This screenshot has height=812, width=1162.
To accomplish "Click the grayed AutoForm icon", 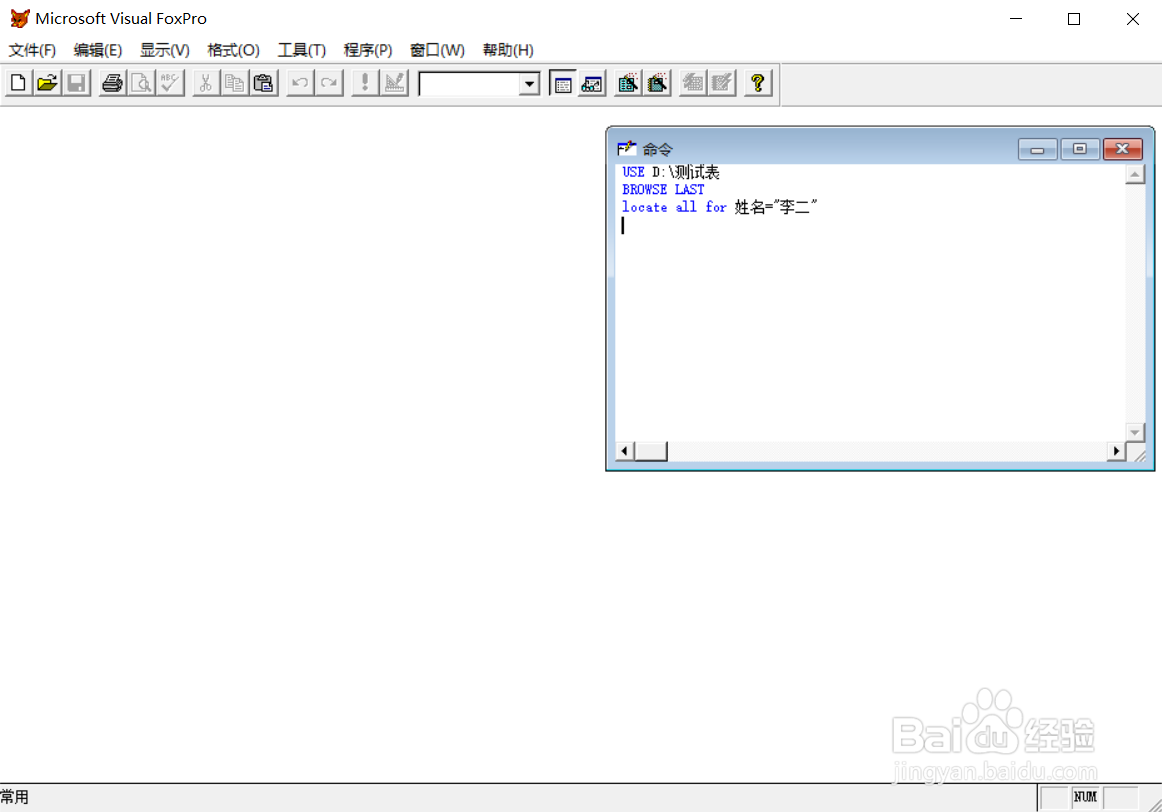I will [693, 83].
